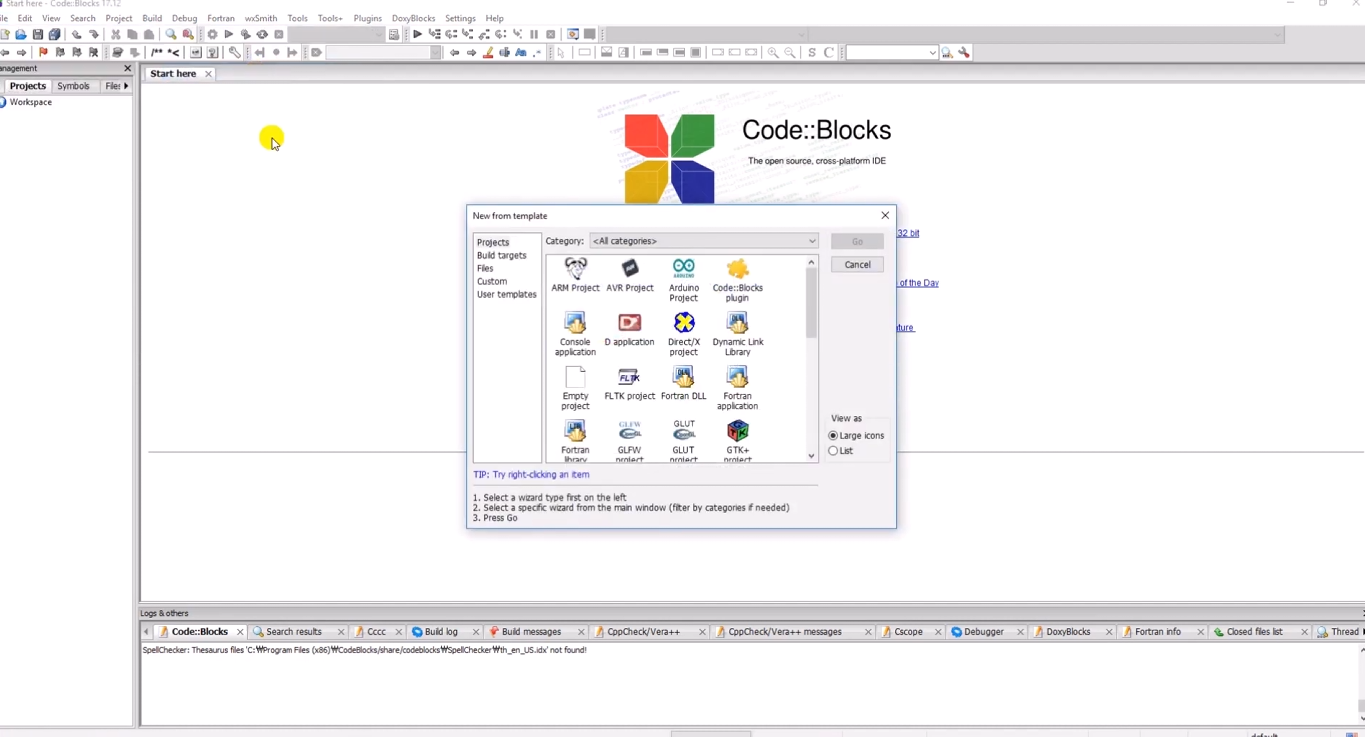Viewport: 1365px width, 737px height.
Task: Click the C toolbar icon
Action: click(x=829, y=52)
